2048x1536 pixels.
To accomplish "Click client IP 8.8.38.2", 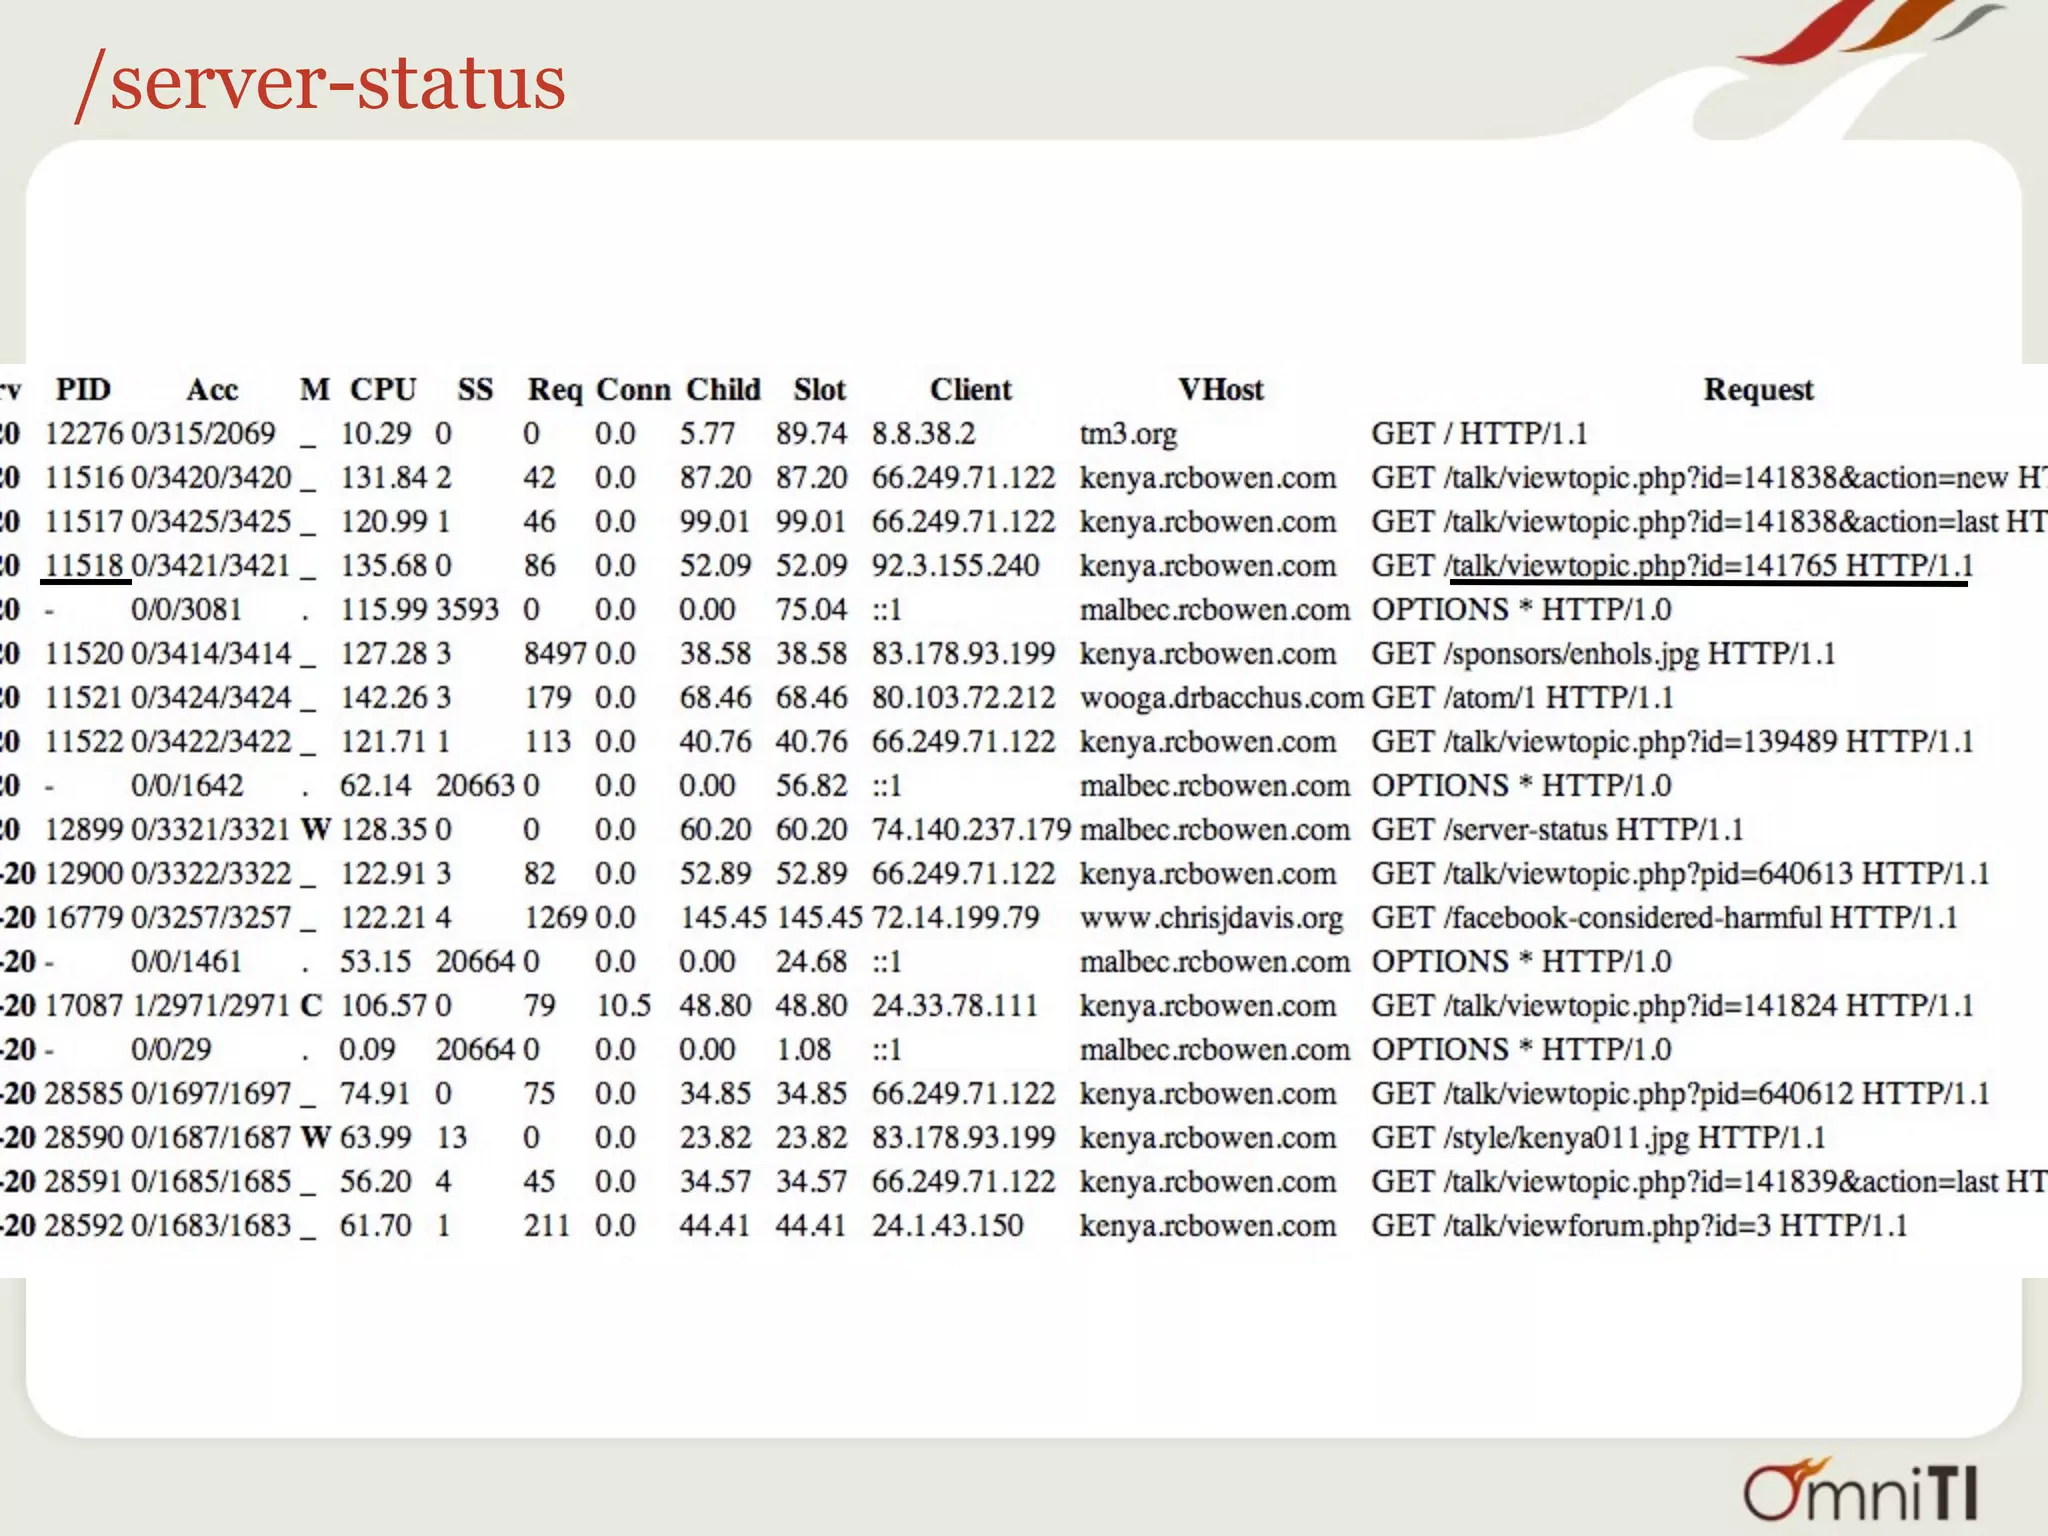I will click(923, 433).
